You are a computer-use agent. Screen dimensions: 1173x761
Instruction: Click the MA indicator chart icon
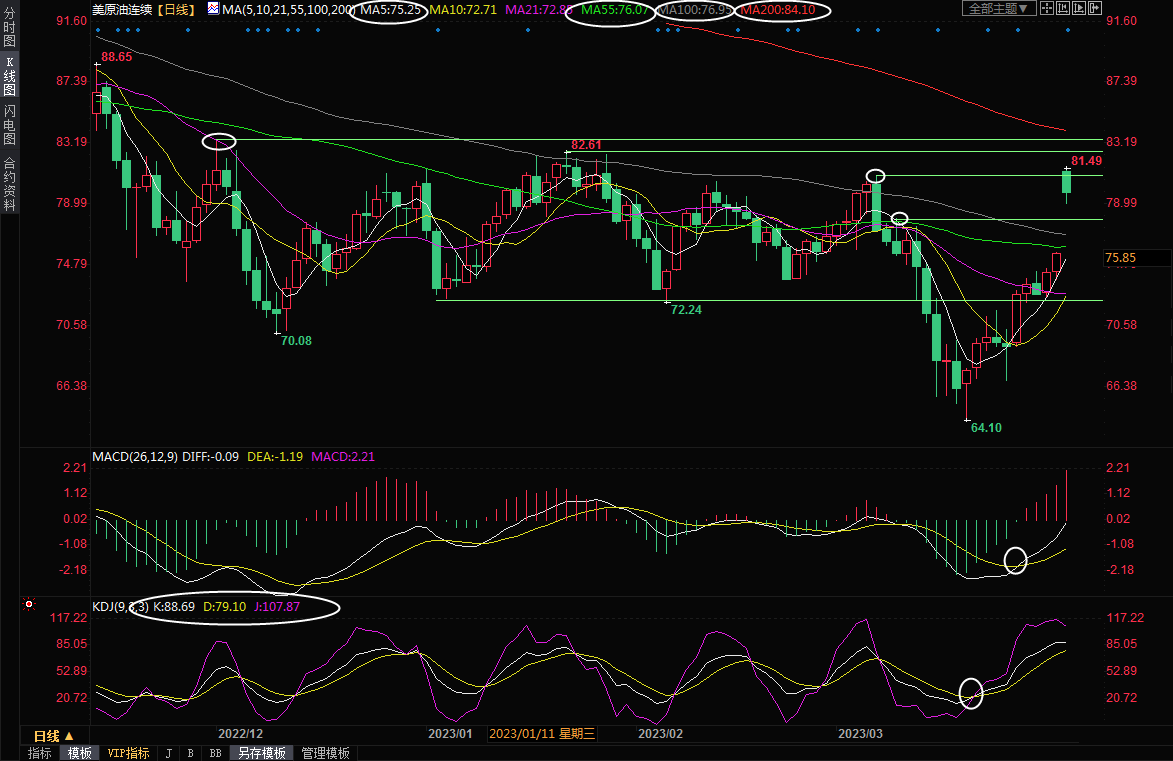[x=213, y=9]
